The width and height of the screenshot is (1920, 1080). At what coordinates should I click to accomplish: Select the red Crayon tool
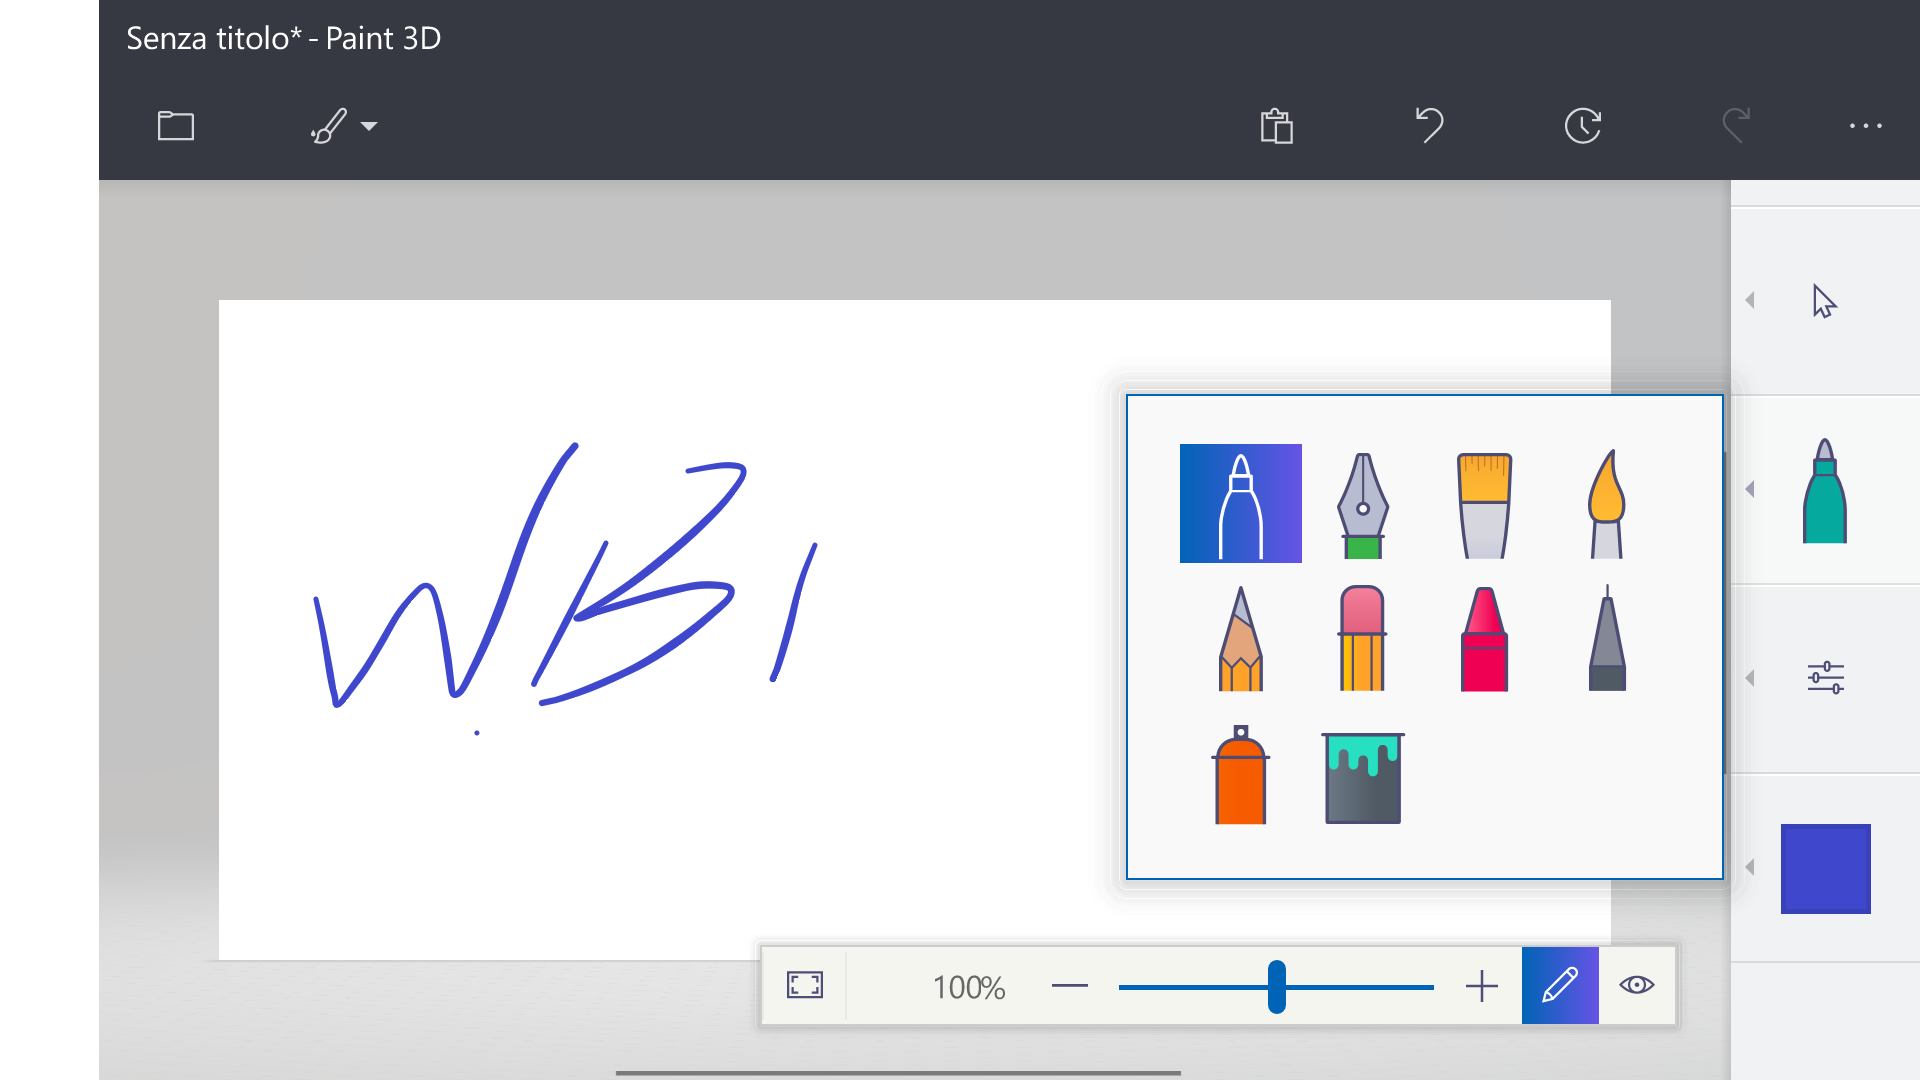[x=1484, y=640]
